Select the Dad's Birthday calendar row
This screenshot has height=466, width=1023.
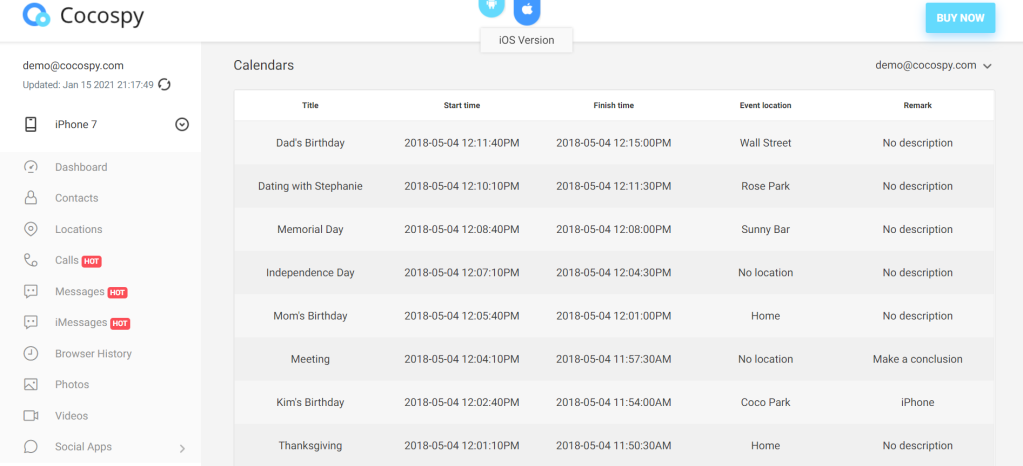click(614, 143)
